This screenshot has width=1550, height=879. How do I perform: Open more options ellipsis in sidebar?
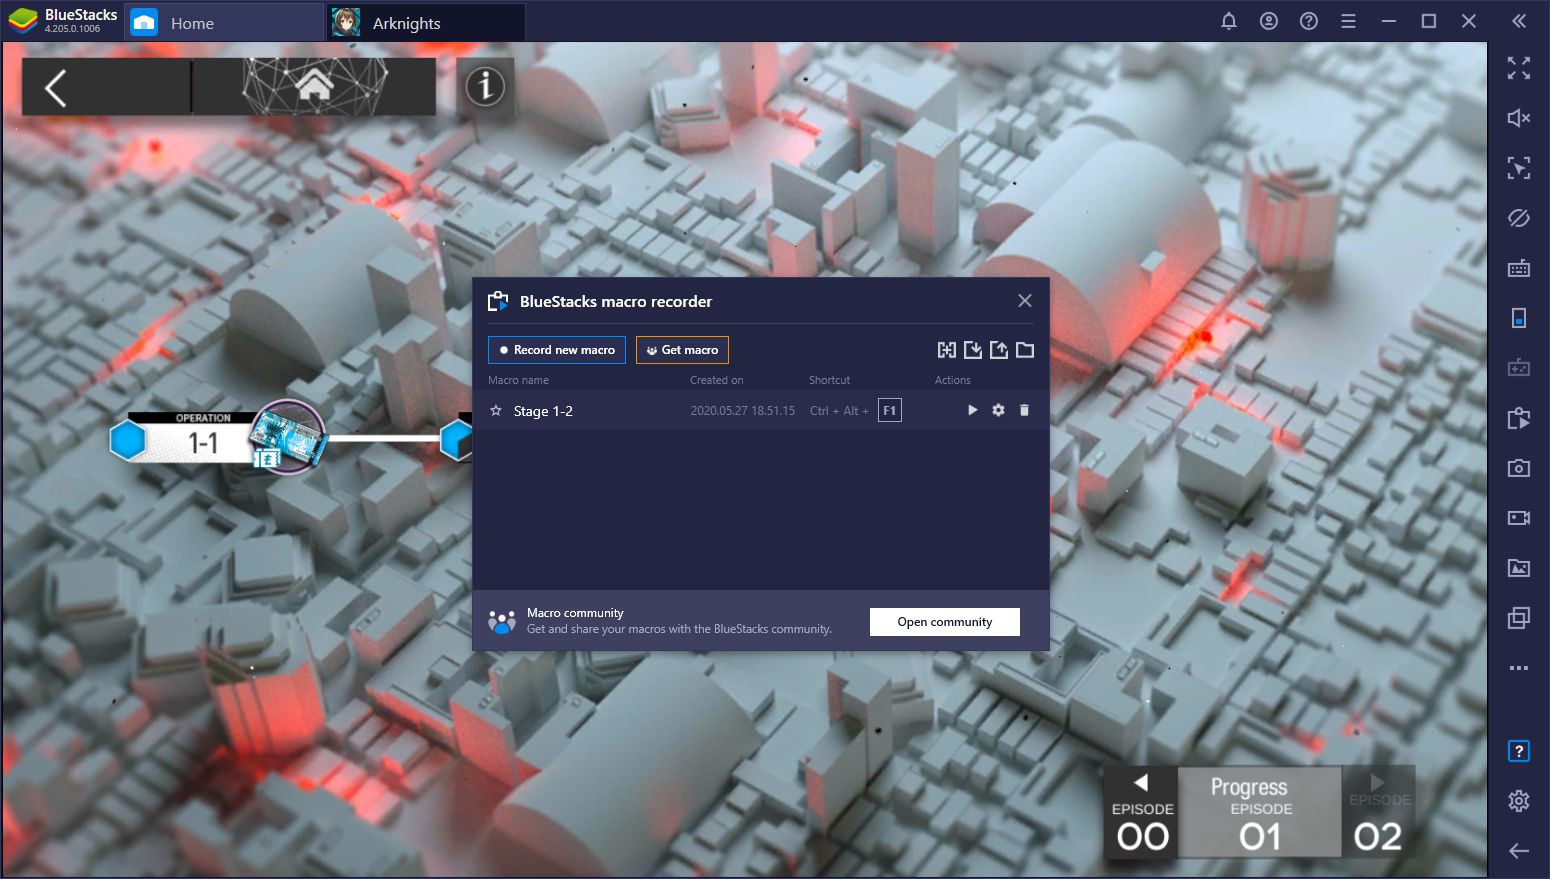click(1519, 668)
